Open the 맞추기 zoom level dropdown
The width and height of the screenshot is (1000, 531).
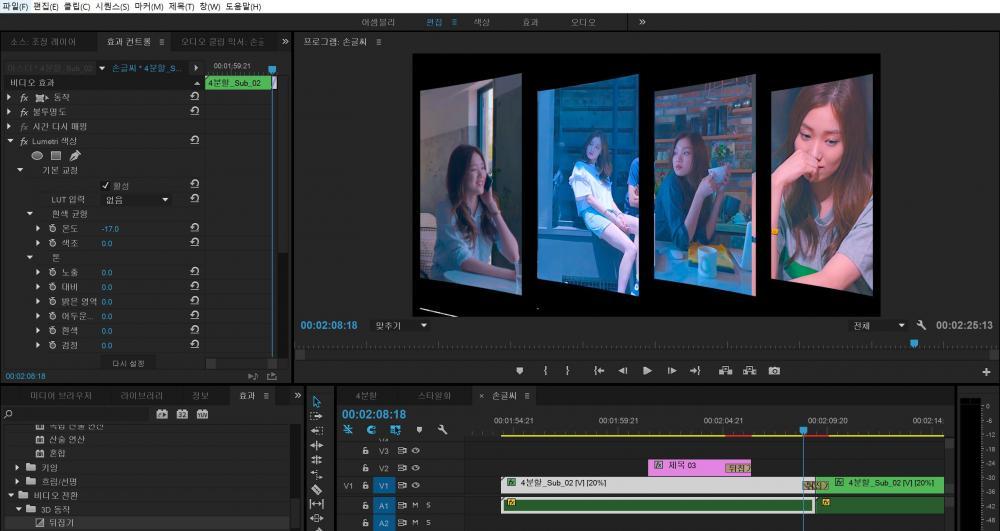[400, 325]
